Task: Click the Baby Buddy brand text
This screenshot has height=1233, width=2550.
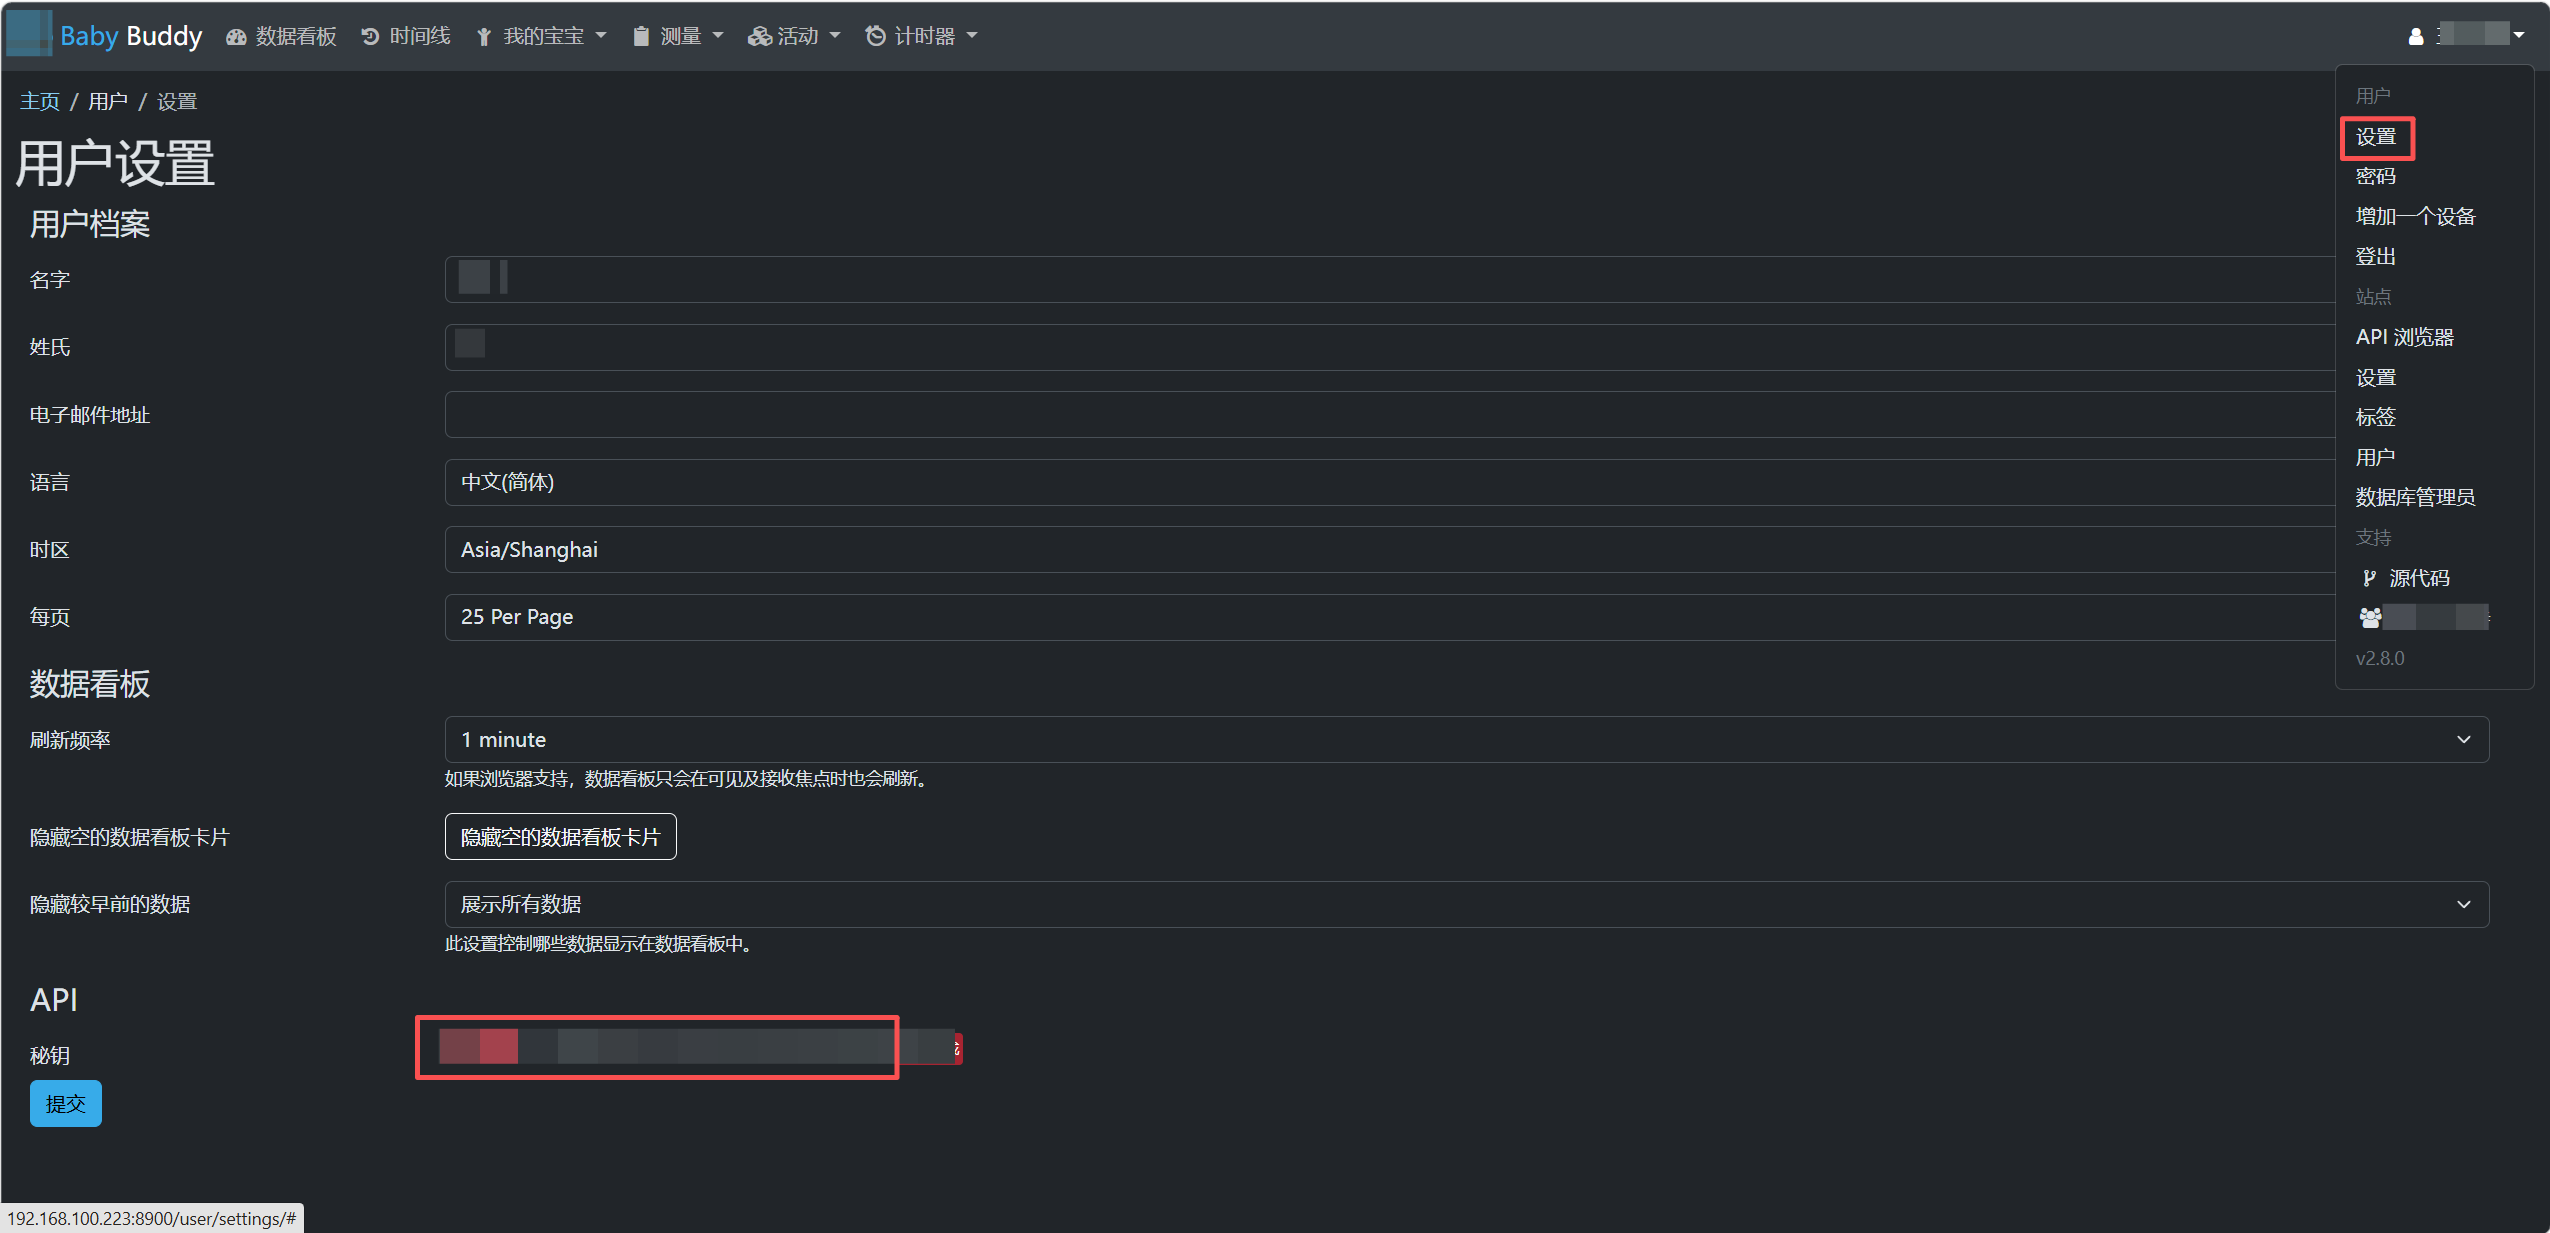Action: (131, 36)
